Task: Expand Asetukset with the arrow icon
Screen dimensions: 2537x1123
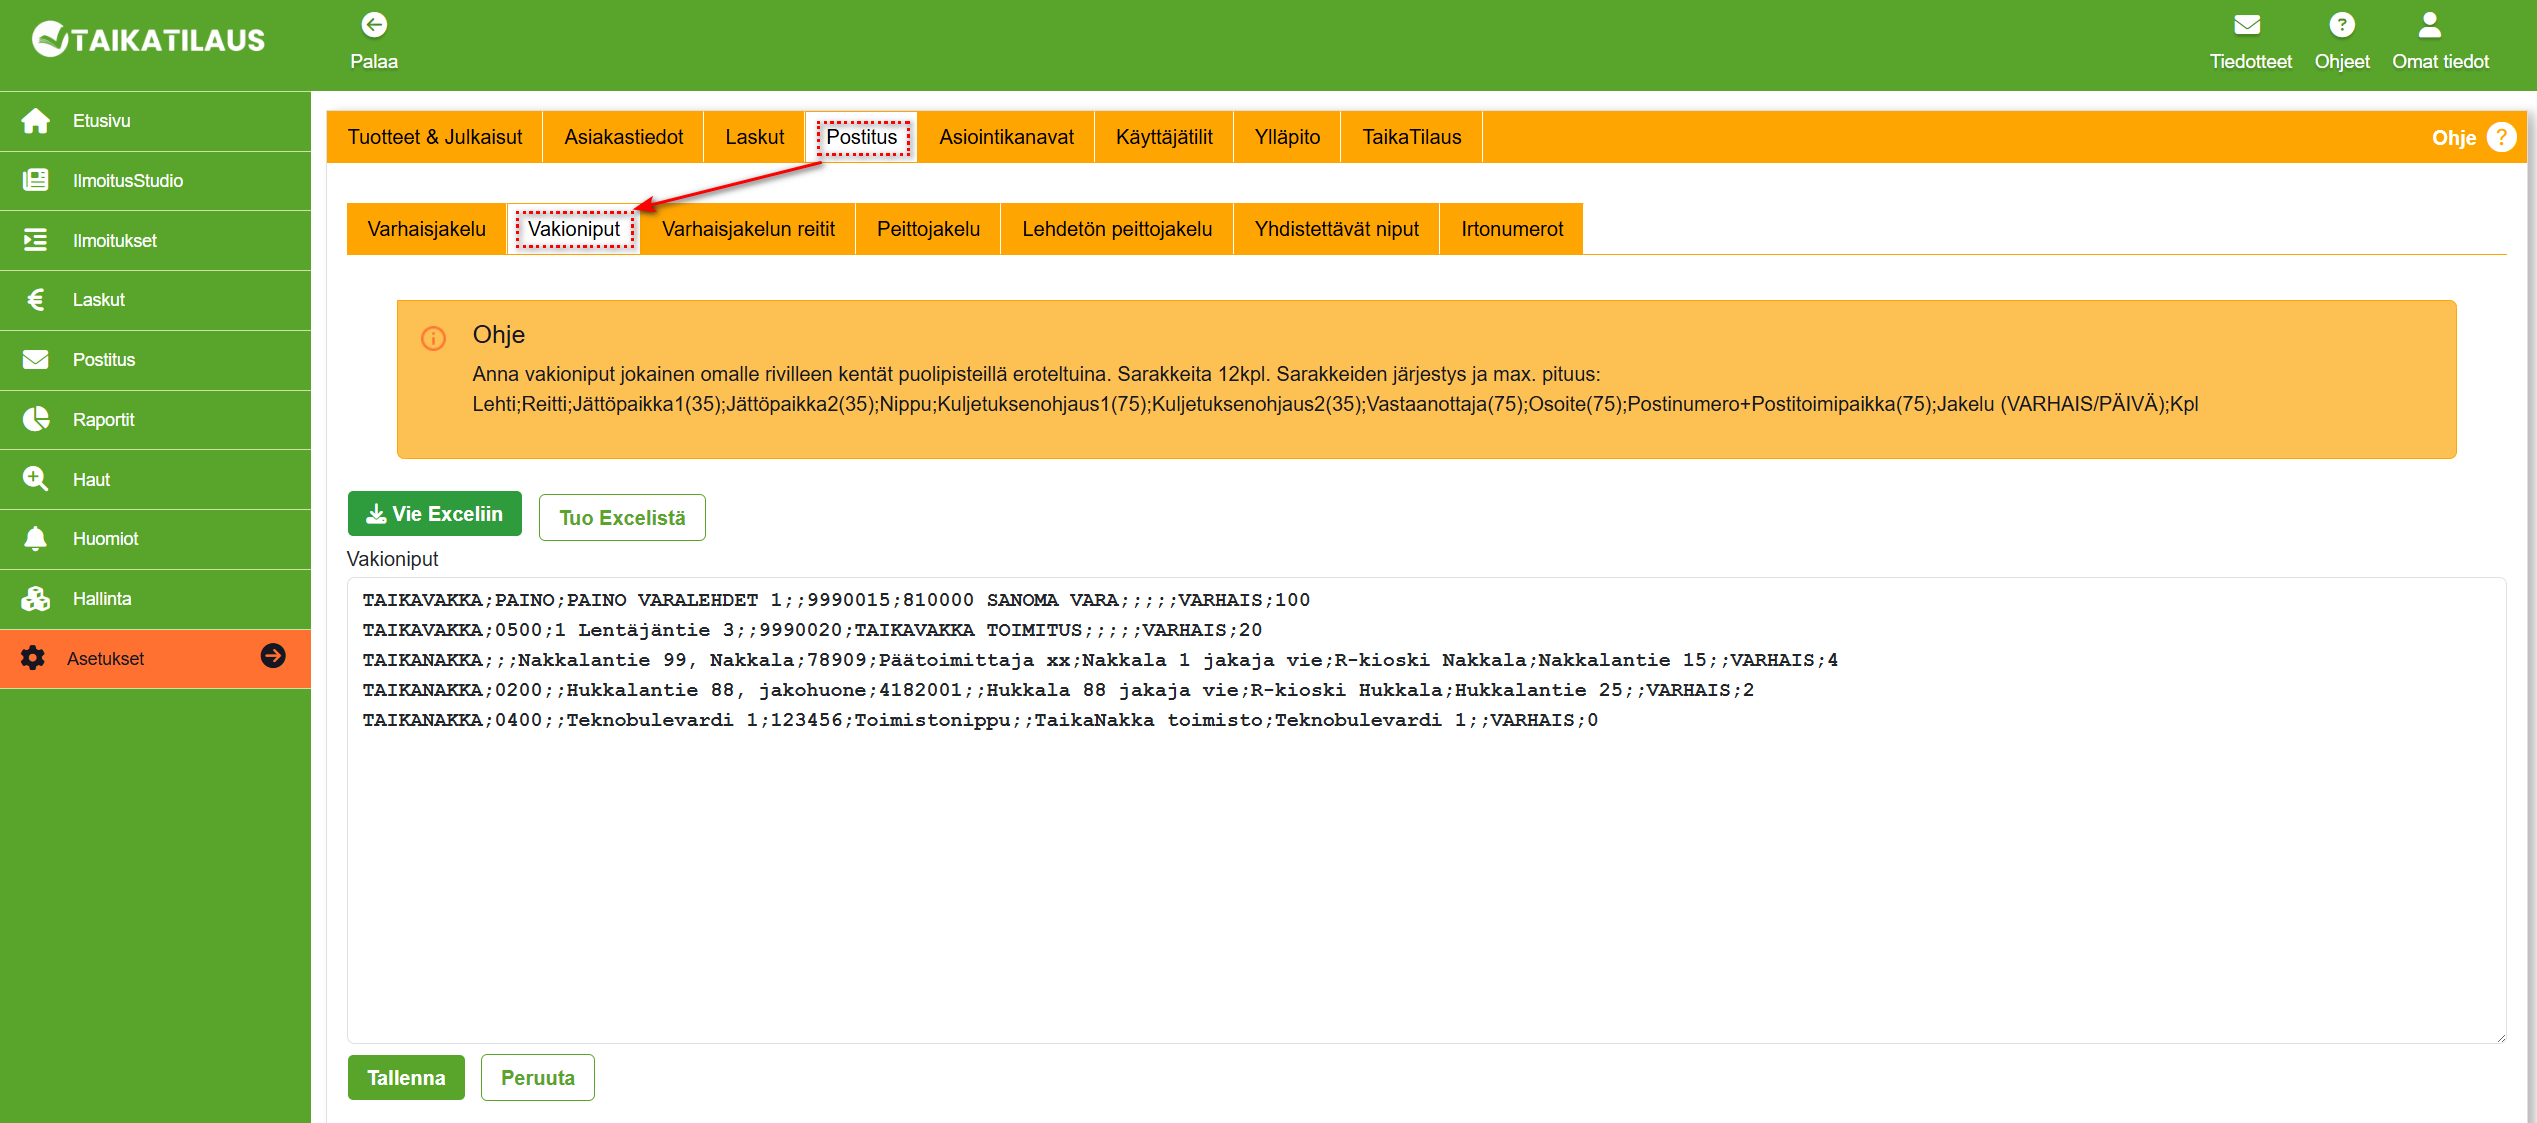Action: (x=273, y=656)
